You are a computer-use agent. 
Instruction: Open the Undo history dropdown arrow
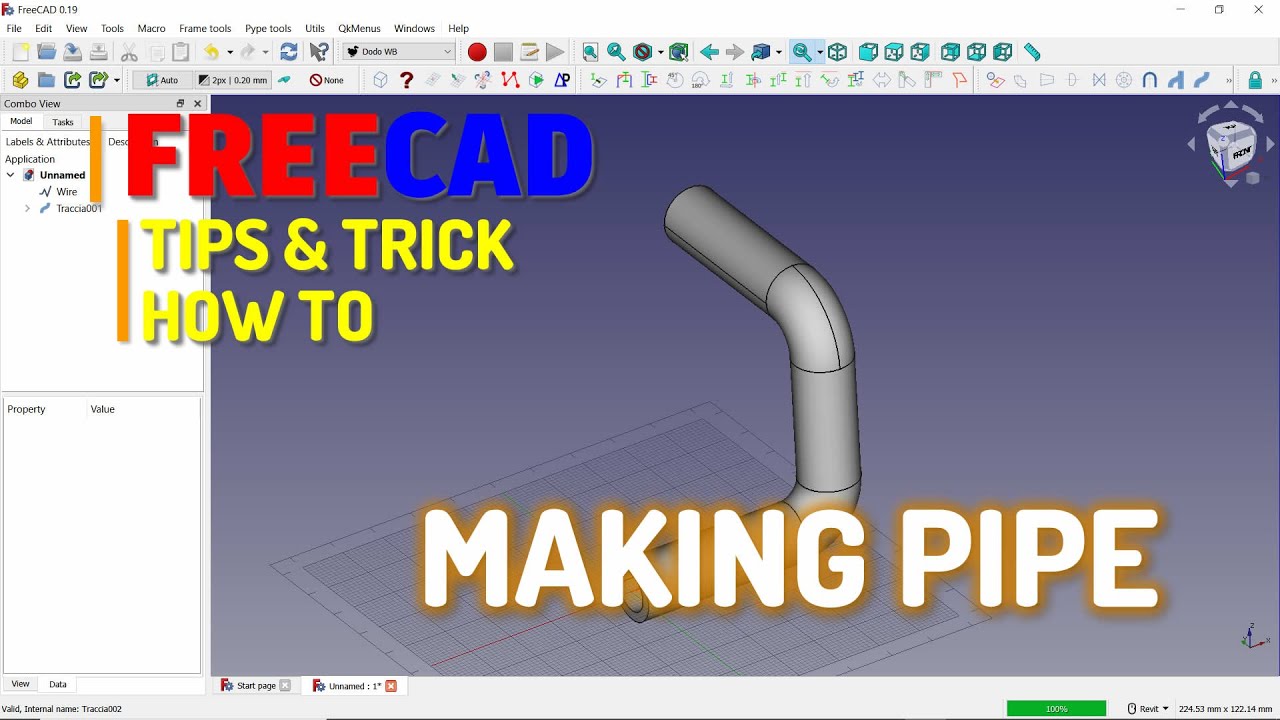coord(230,52)
